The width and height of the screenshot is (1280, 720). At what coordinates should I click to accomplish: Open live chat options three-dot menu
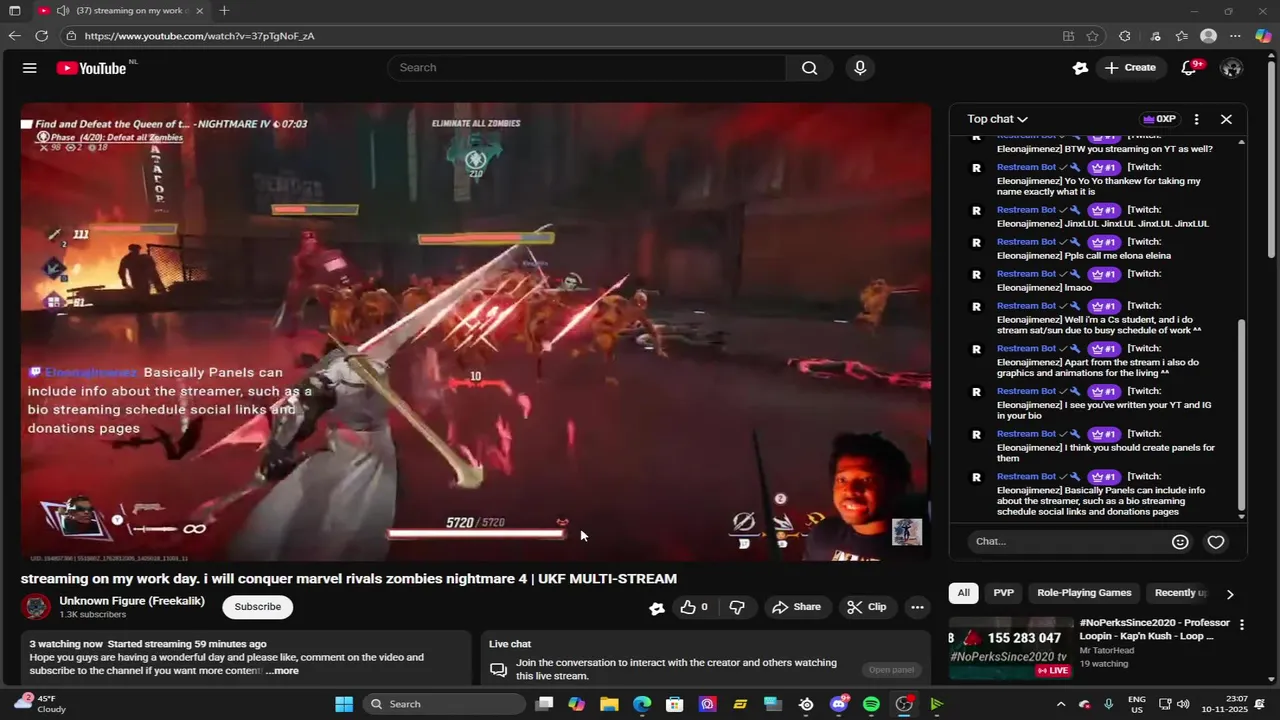pos(1196,119)
